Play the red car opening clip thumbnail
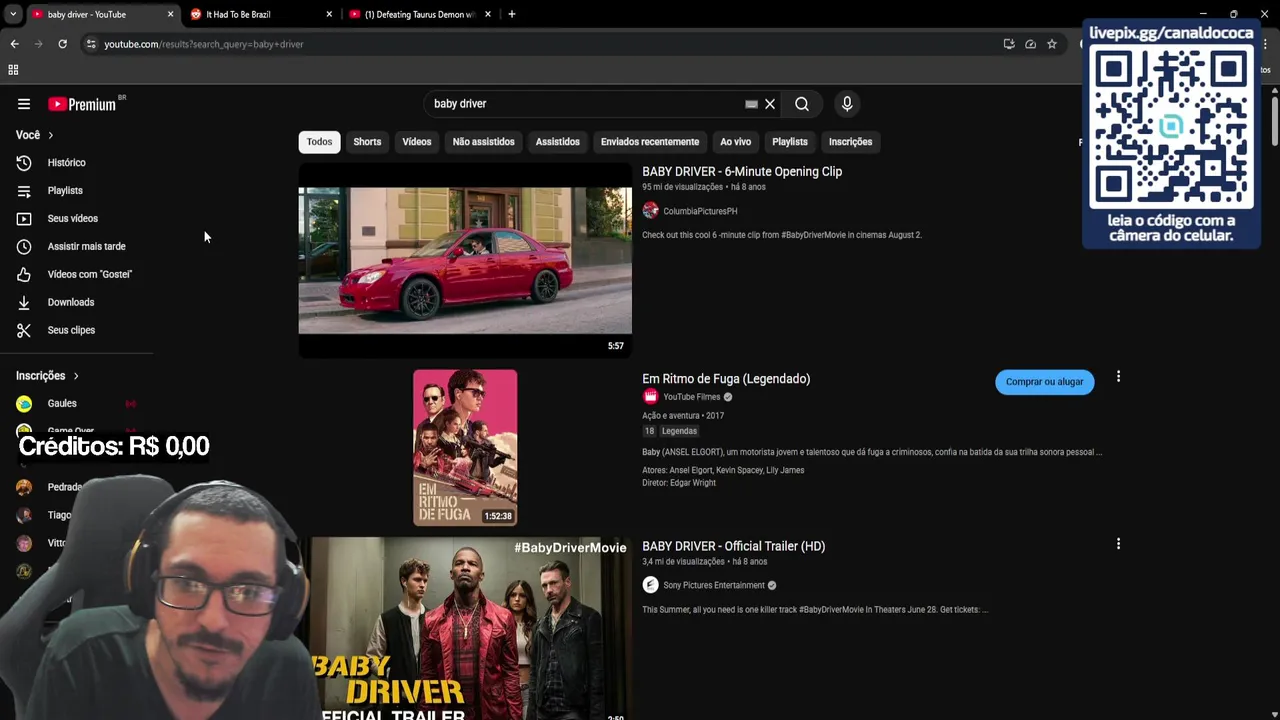Image resolution: width=1280 pixels, height=720 pixels. (x=465, y=260)
